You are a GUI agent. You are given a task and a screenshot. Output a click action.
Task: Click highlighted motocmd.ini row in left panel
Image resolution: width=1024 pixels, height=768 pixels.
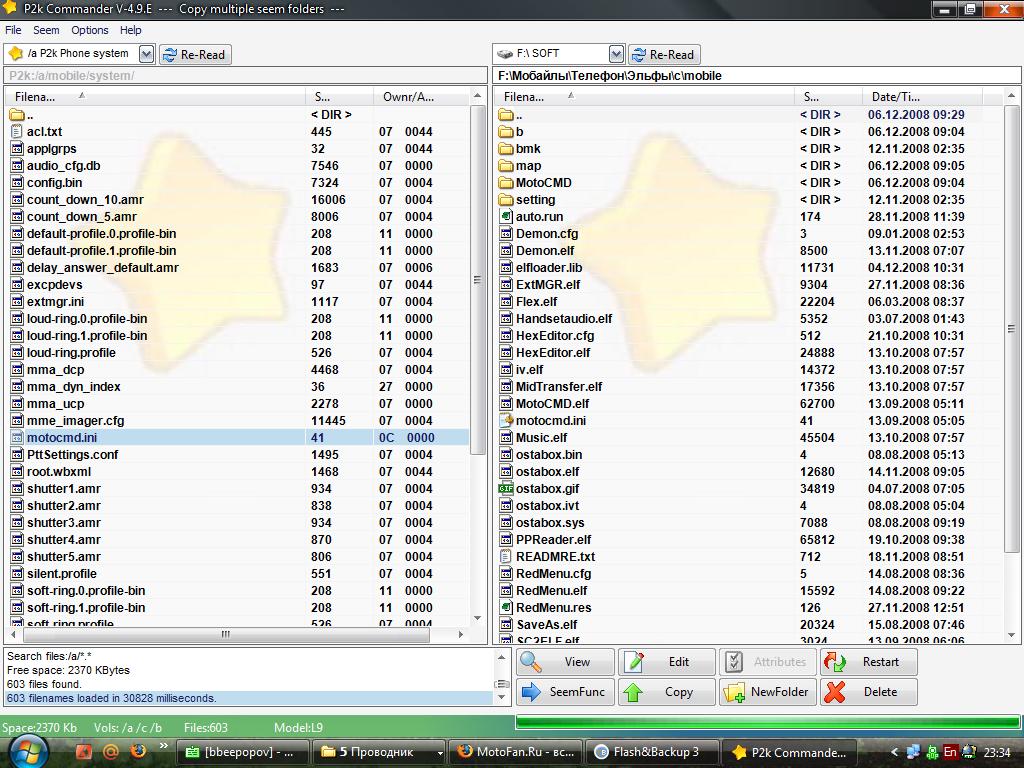(x=238, y=438)
